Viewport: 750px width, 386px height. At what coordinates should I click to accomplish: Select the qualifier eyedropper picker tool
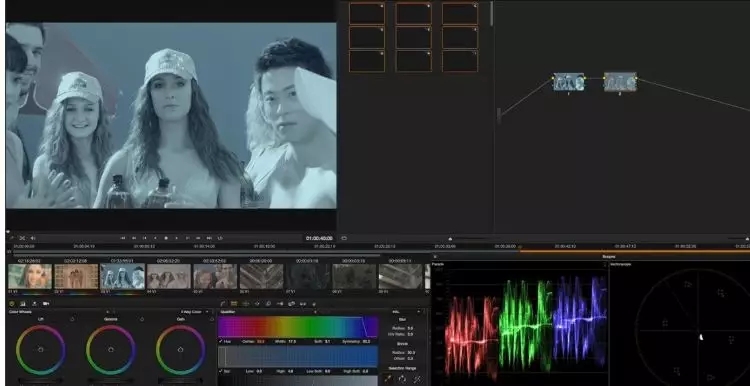[388, 378]
